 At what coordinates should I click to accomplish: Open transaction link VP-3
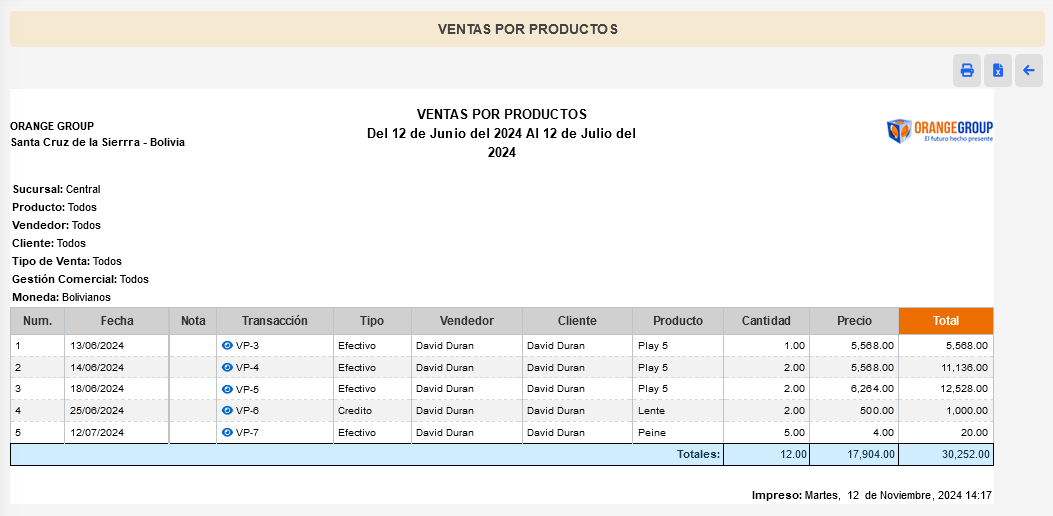point(247,345)
